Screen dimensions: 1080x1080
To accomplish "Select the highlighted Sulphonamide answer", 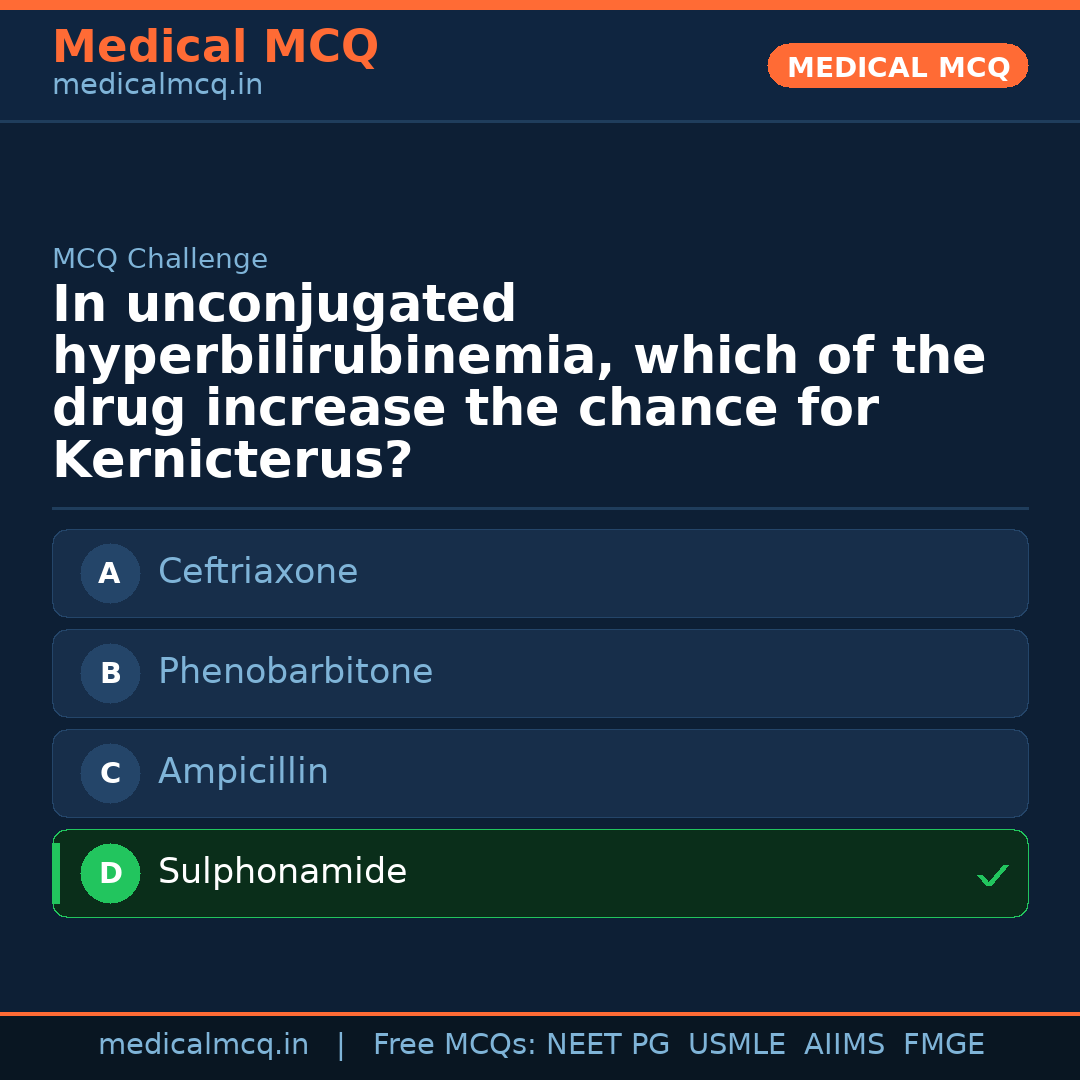I will pyautogui.click(x=540, y=873).
